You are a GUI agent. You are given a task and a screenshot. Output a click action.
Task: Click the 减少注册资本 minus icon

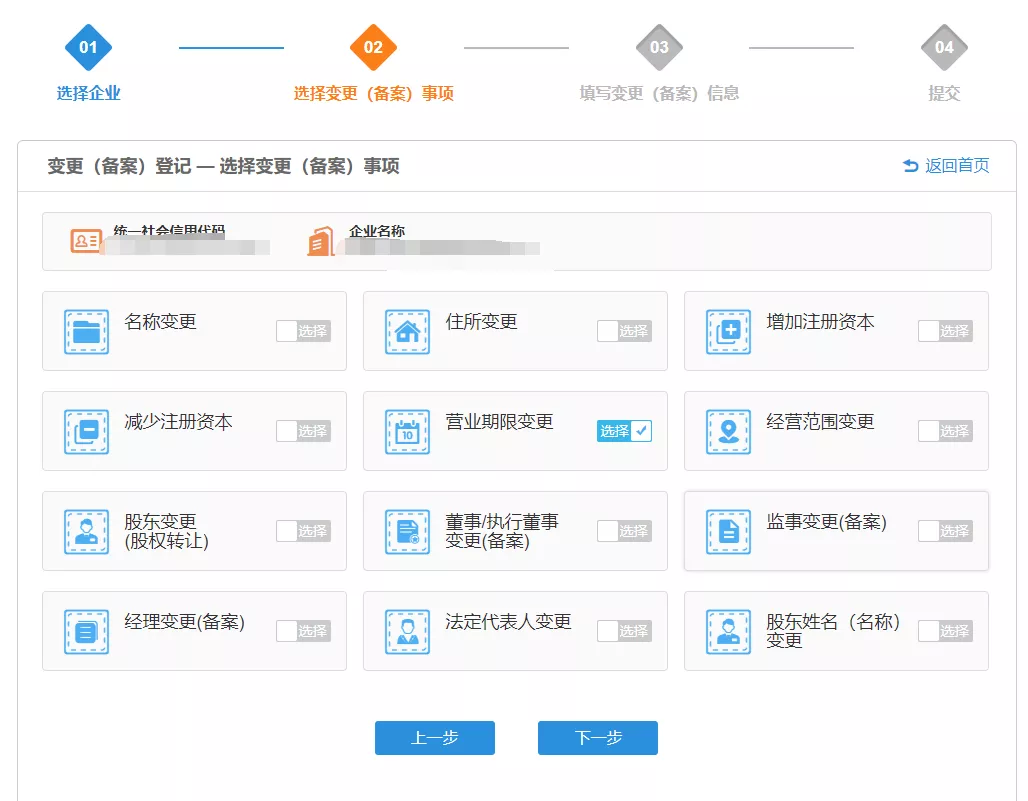point(88,431)
